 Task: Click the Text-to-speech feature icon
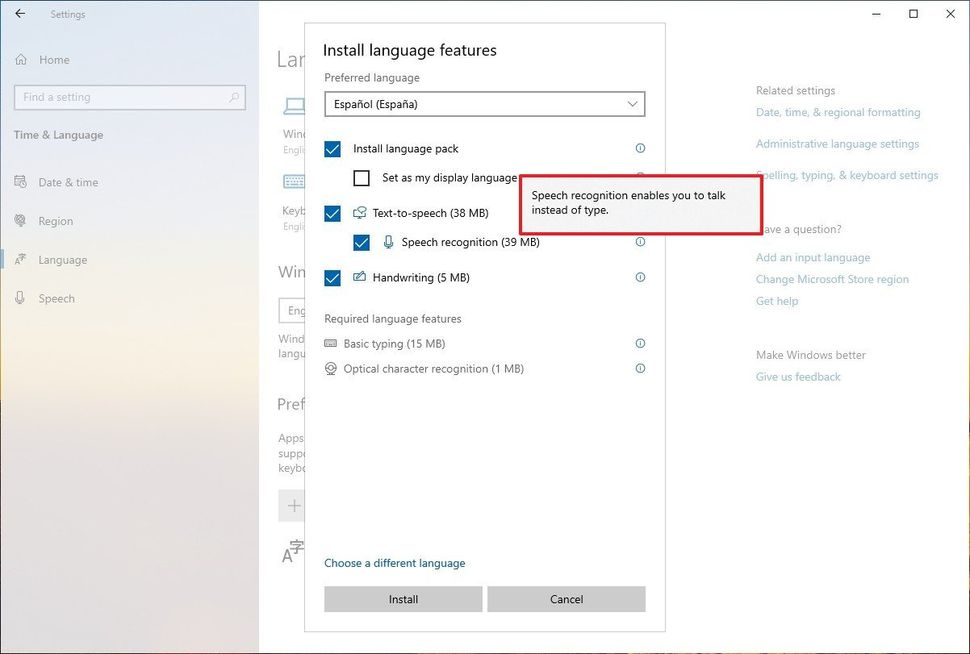pyautogui.click(x=361, y=212)
